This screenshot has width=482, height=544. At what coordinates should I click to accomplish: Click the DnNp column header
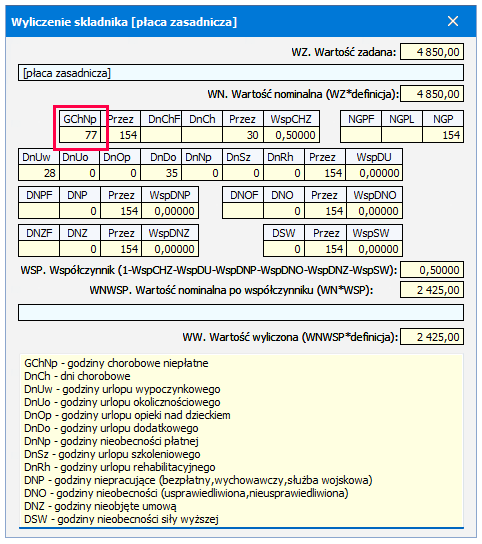(x=202, y=157)
